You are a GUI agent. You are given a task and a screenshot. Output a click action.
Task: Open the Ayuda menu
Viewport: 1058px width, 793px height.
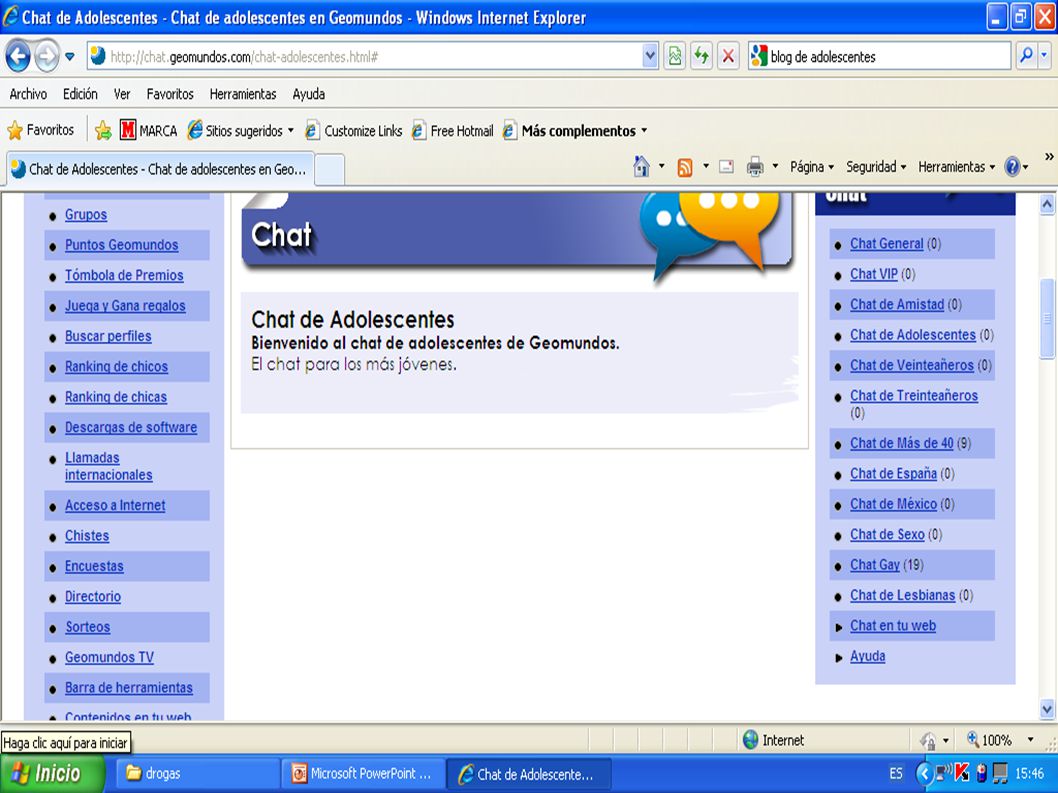tap(308, 94)
